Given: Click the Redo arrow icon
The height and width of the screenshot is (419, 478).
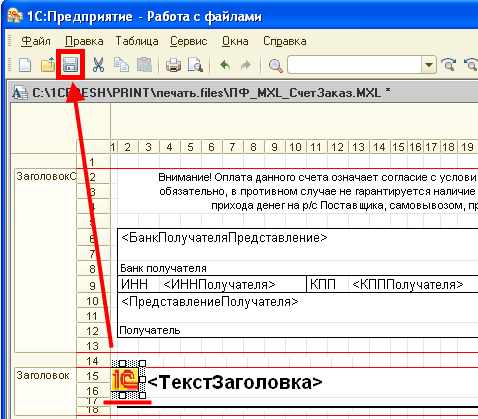Looking at the screenshot, I should (x=246, y=65).
